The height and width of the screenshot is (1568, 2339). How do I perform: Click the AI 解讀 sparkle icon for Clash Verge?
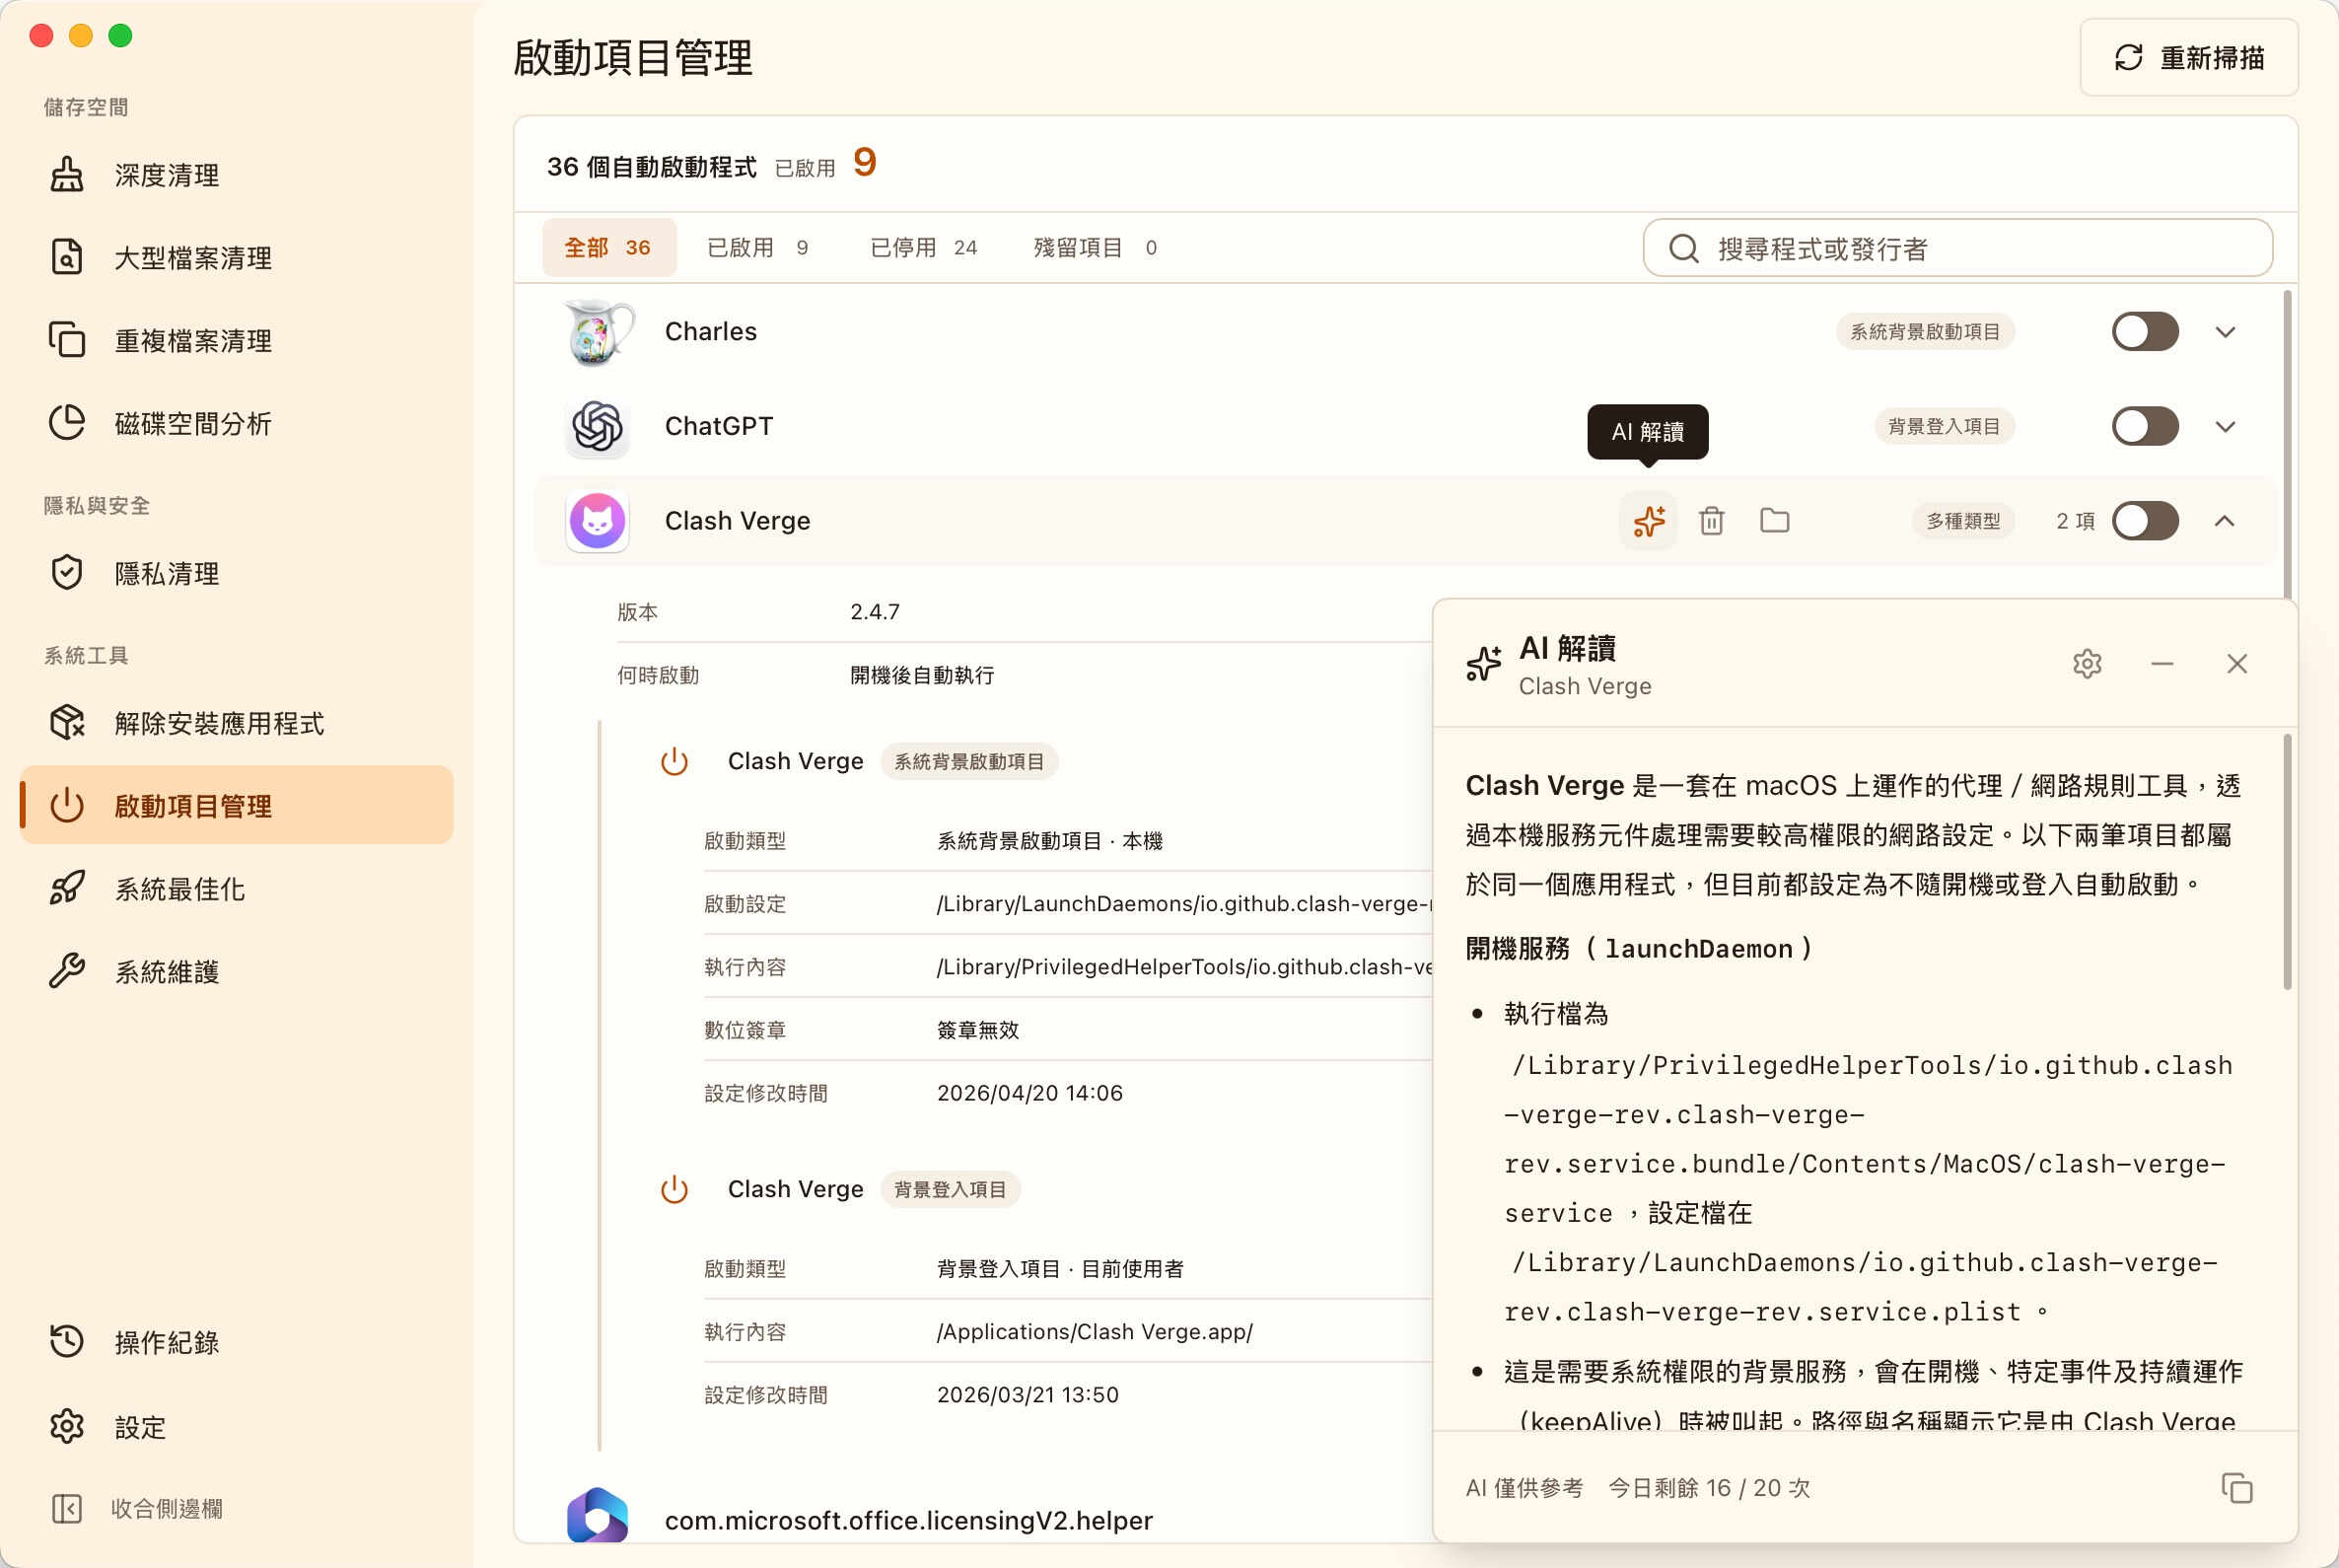(1649, 521)
